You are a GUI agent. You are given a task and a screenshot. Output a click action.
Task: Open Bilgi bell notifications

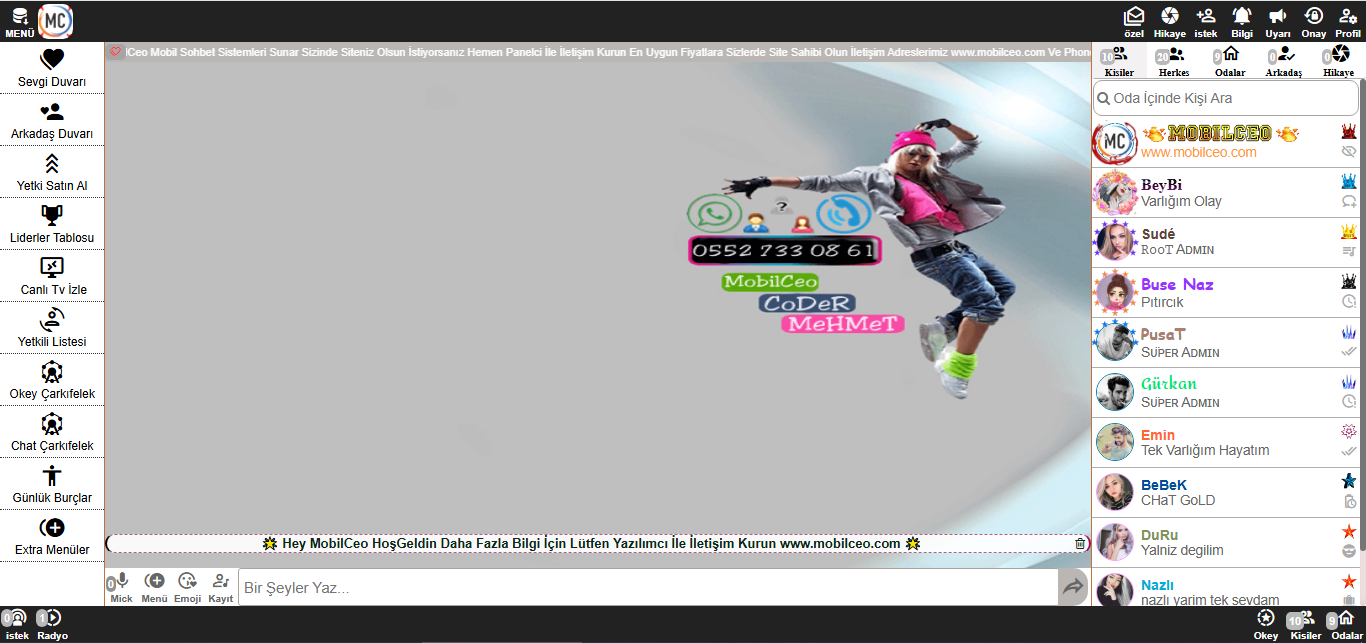[x=1242, y=21]
